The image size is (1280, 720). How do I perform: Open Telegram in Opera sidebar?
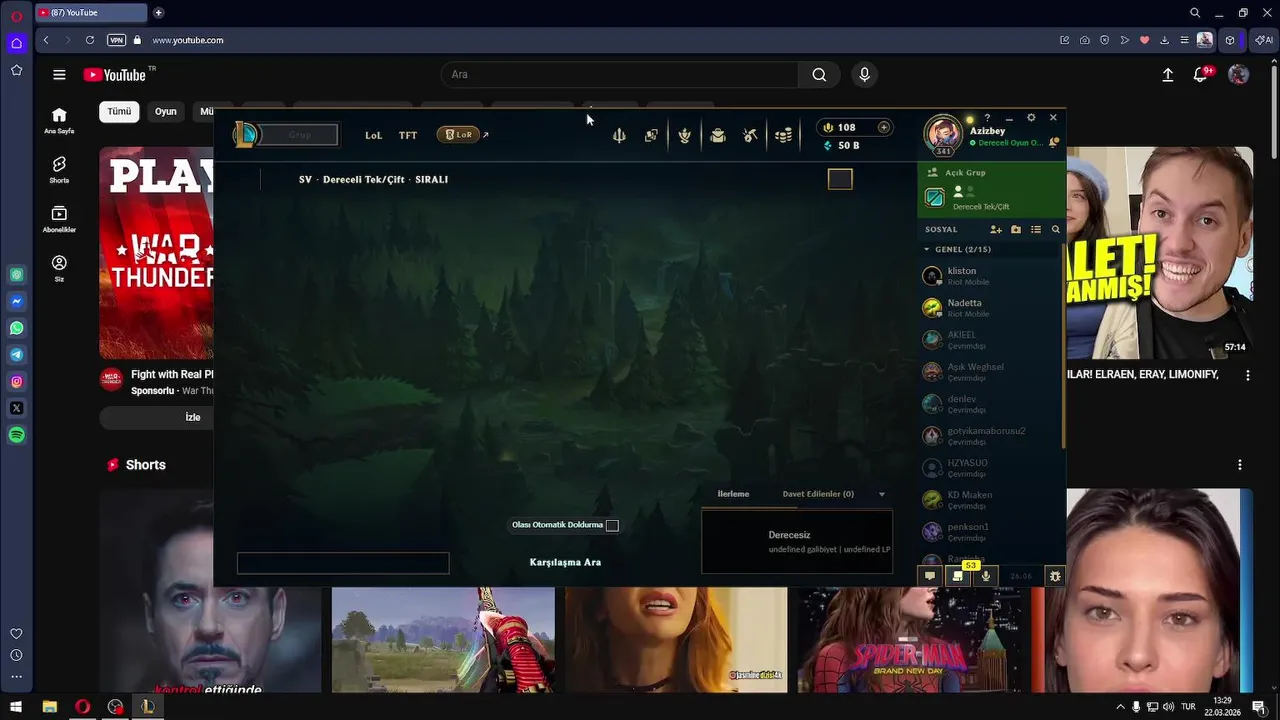17,355
